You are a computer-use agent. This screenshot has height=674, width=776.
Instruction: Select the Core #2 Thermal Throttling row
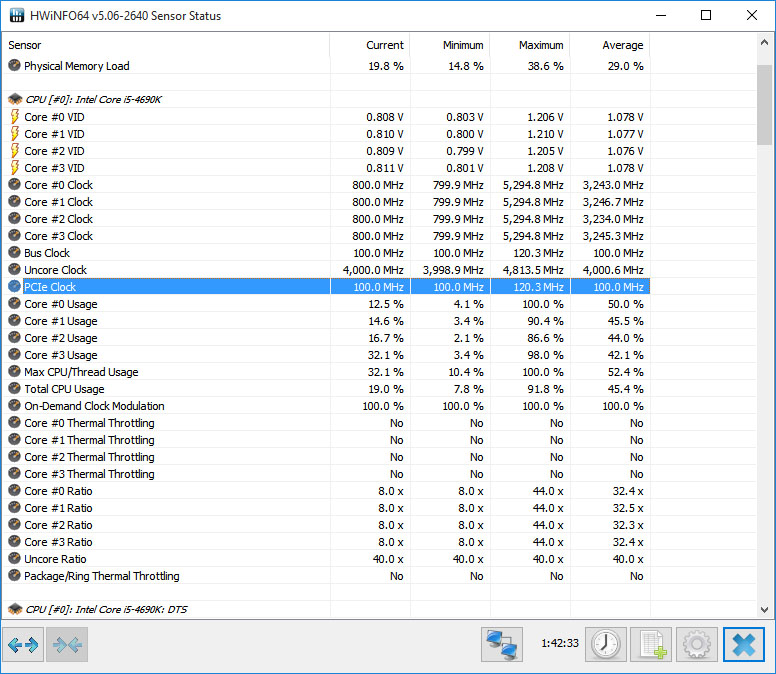click(327, 457)
